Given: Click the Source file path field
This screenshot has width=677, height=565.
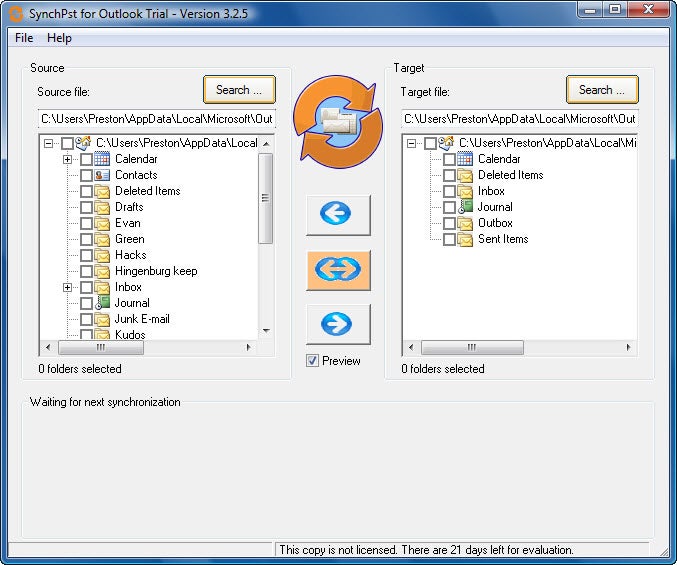Looking at the screenshot, I should click(x=157, y=119).
